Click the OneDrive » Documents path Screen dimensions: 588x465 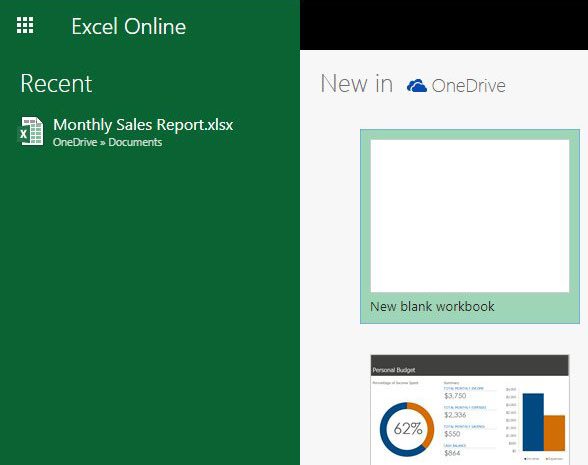[108, 142]
